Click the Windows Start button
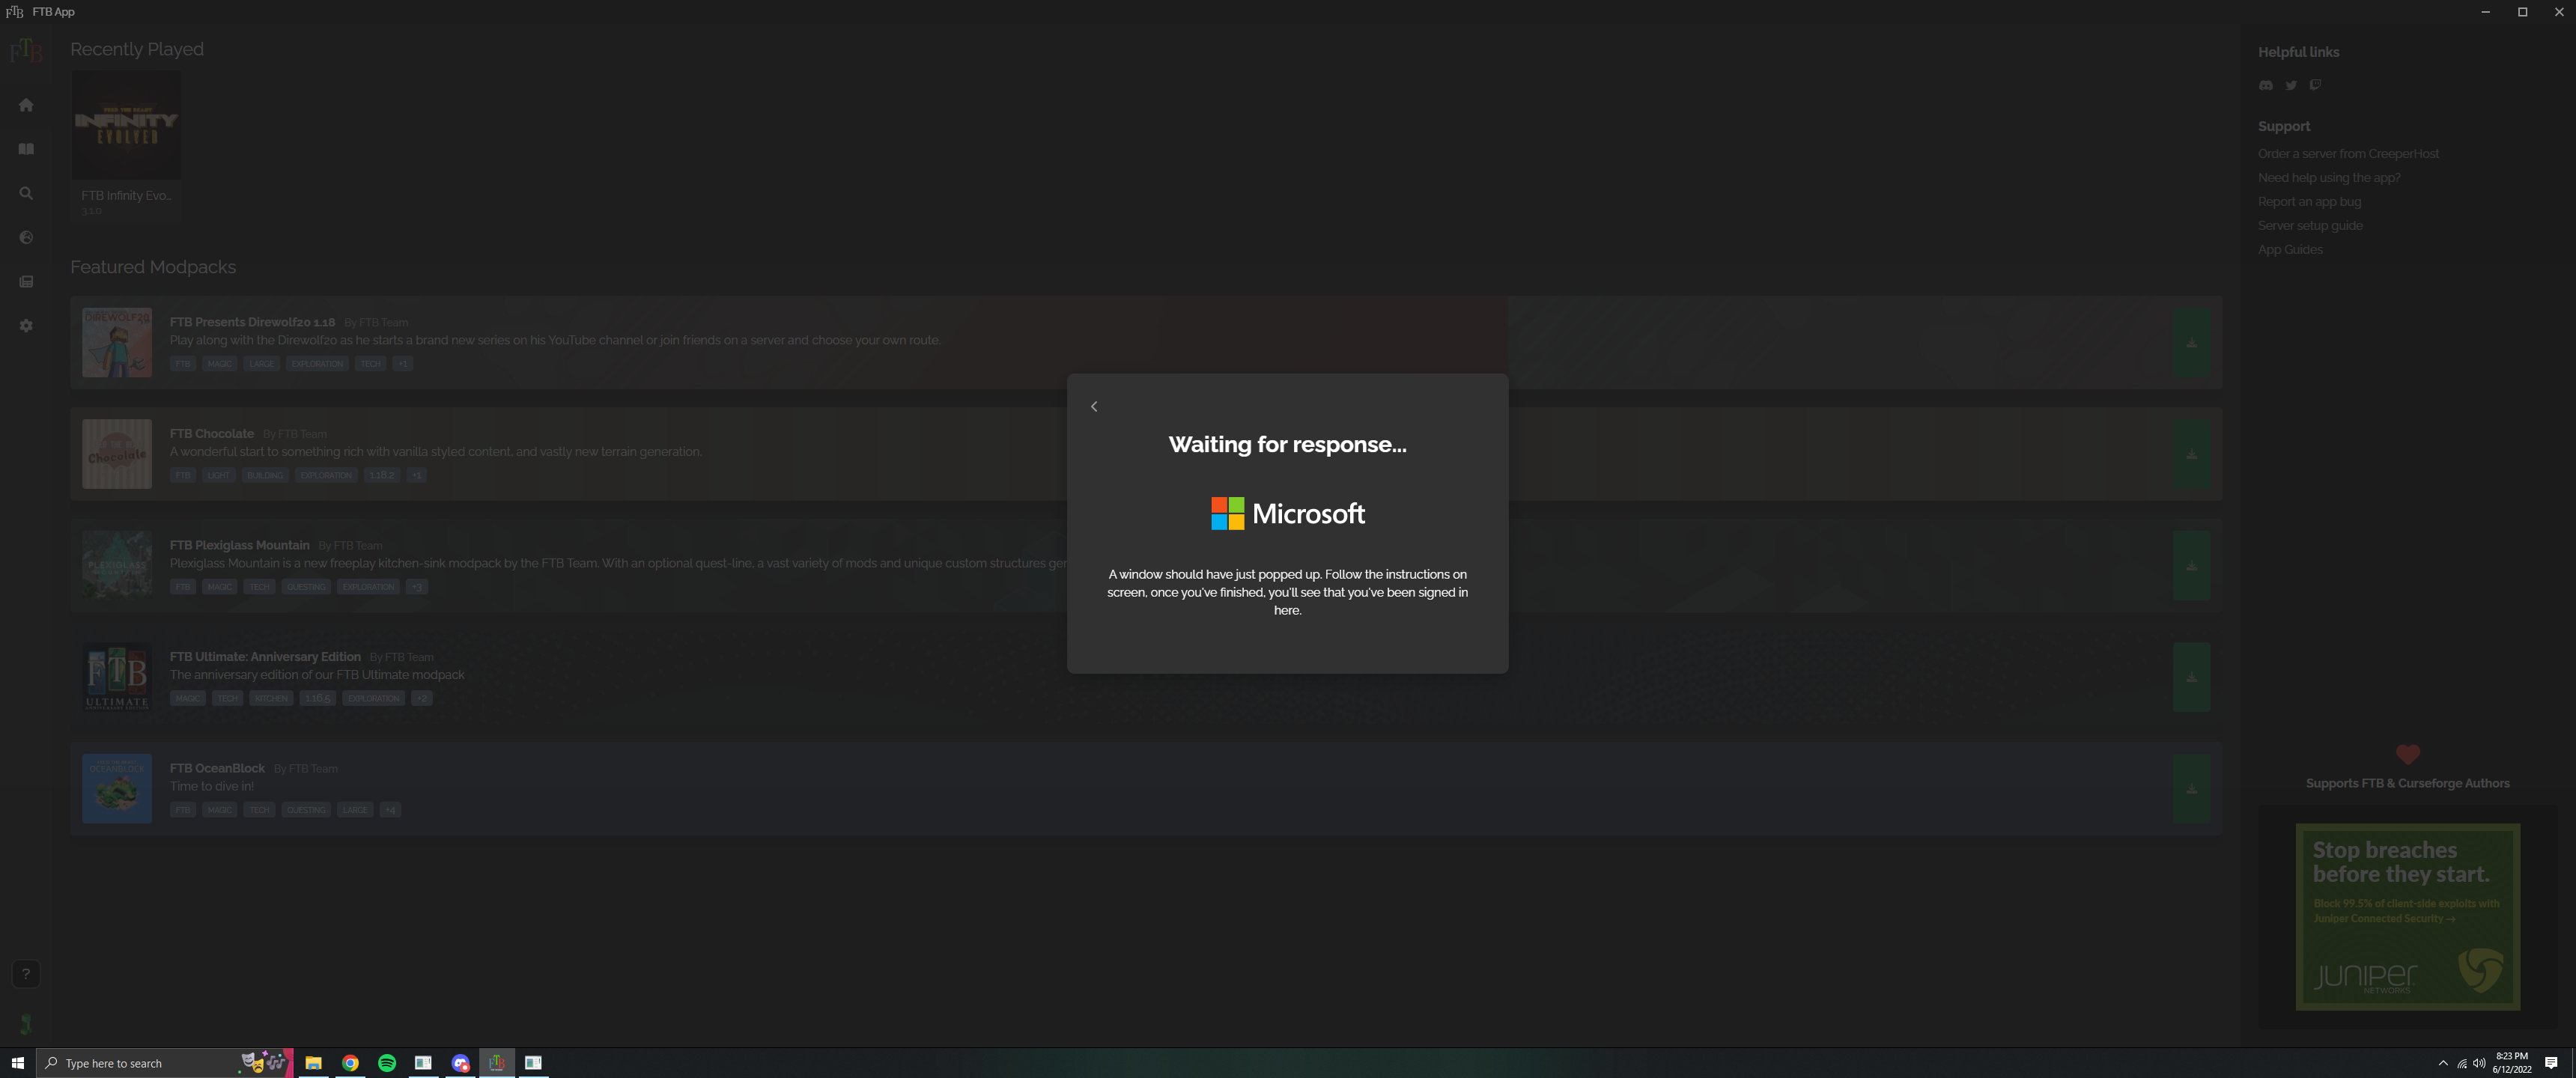2576x1078 pixels. tap(17, 1063)
